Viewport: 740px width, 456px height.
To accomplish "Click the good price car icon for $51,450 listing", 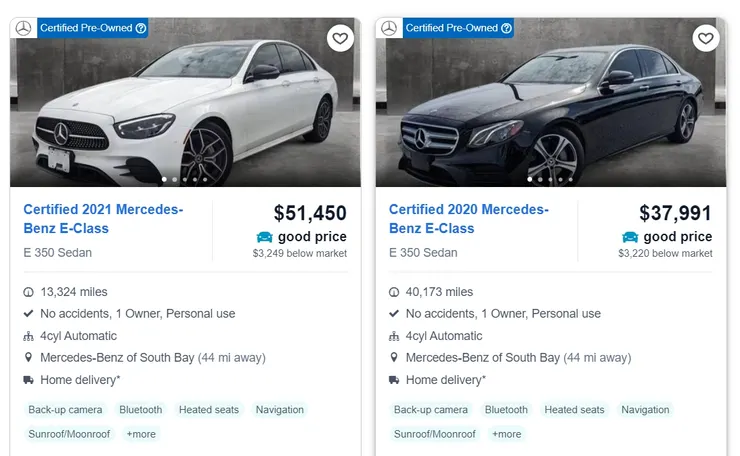I will coord(265,237).
